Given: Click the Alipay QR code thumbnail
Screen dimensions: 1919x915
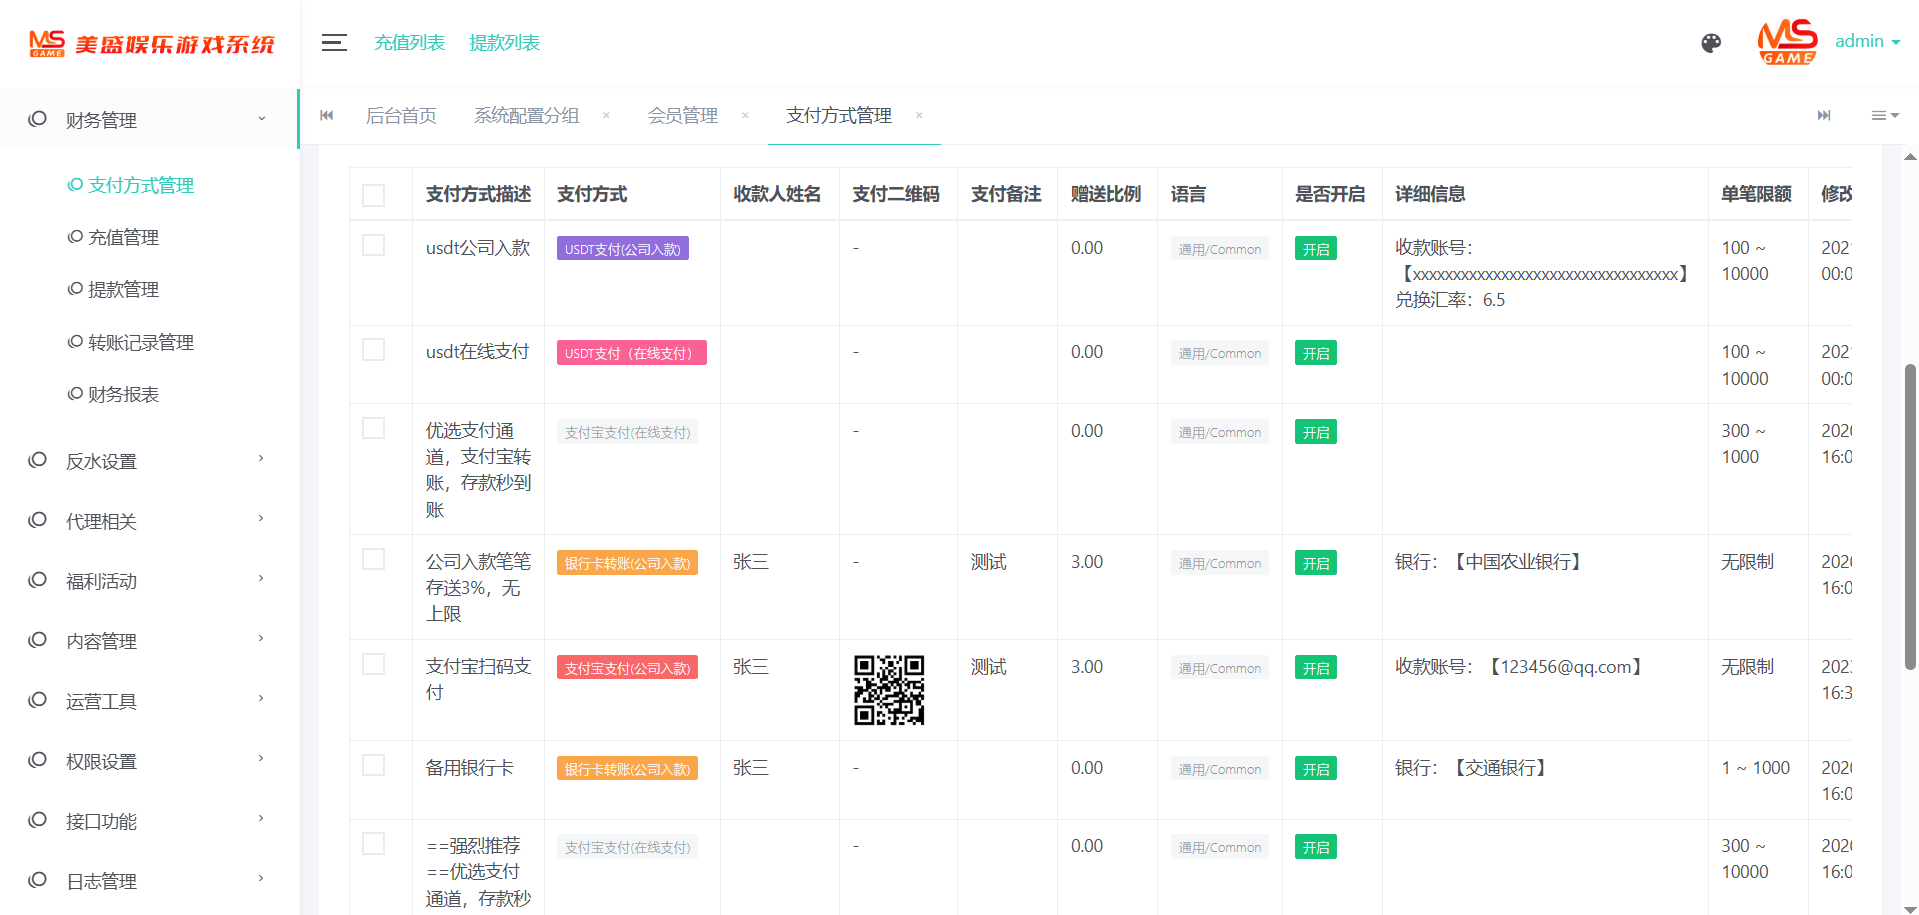Looking at the screenshot, I should (889, 690).
